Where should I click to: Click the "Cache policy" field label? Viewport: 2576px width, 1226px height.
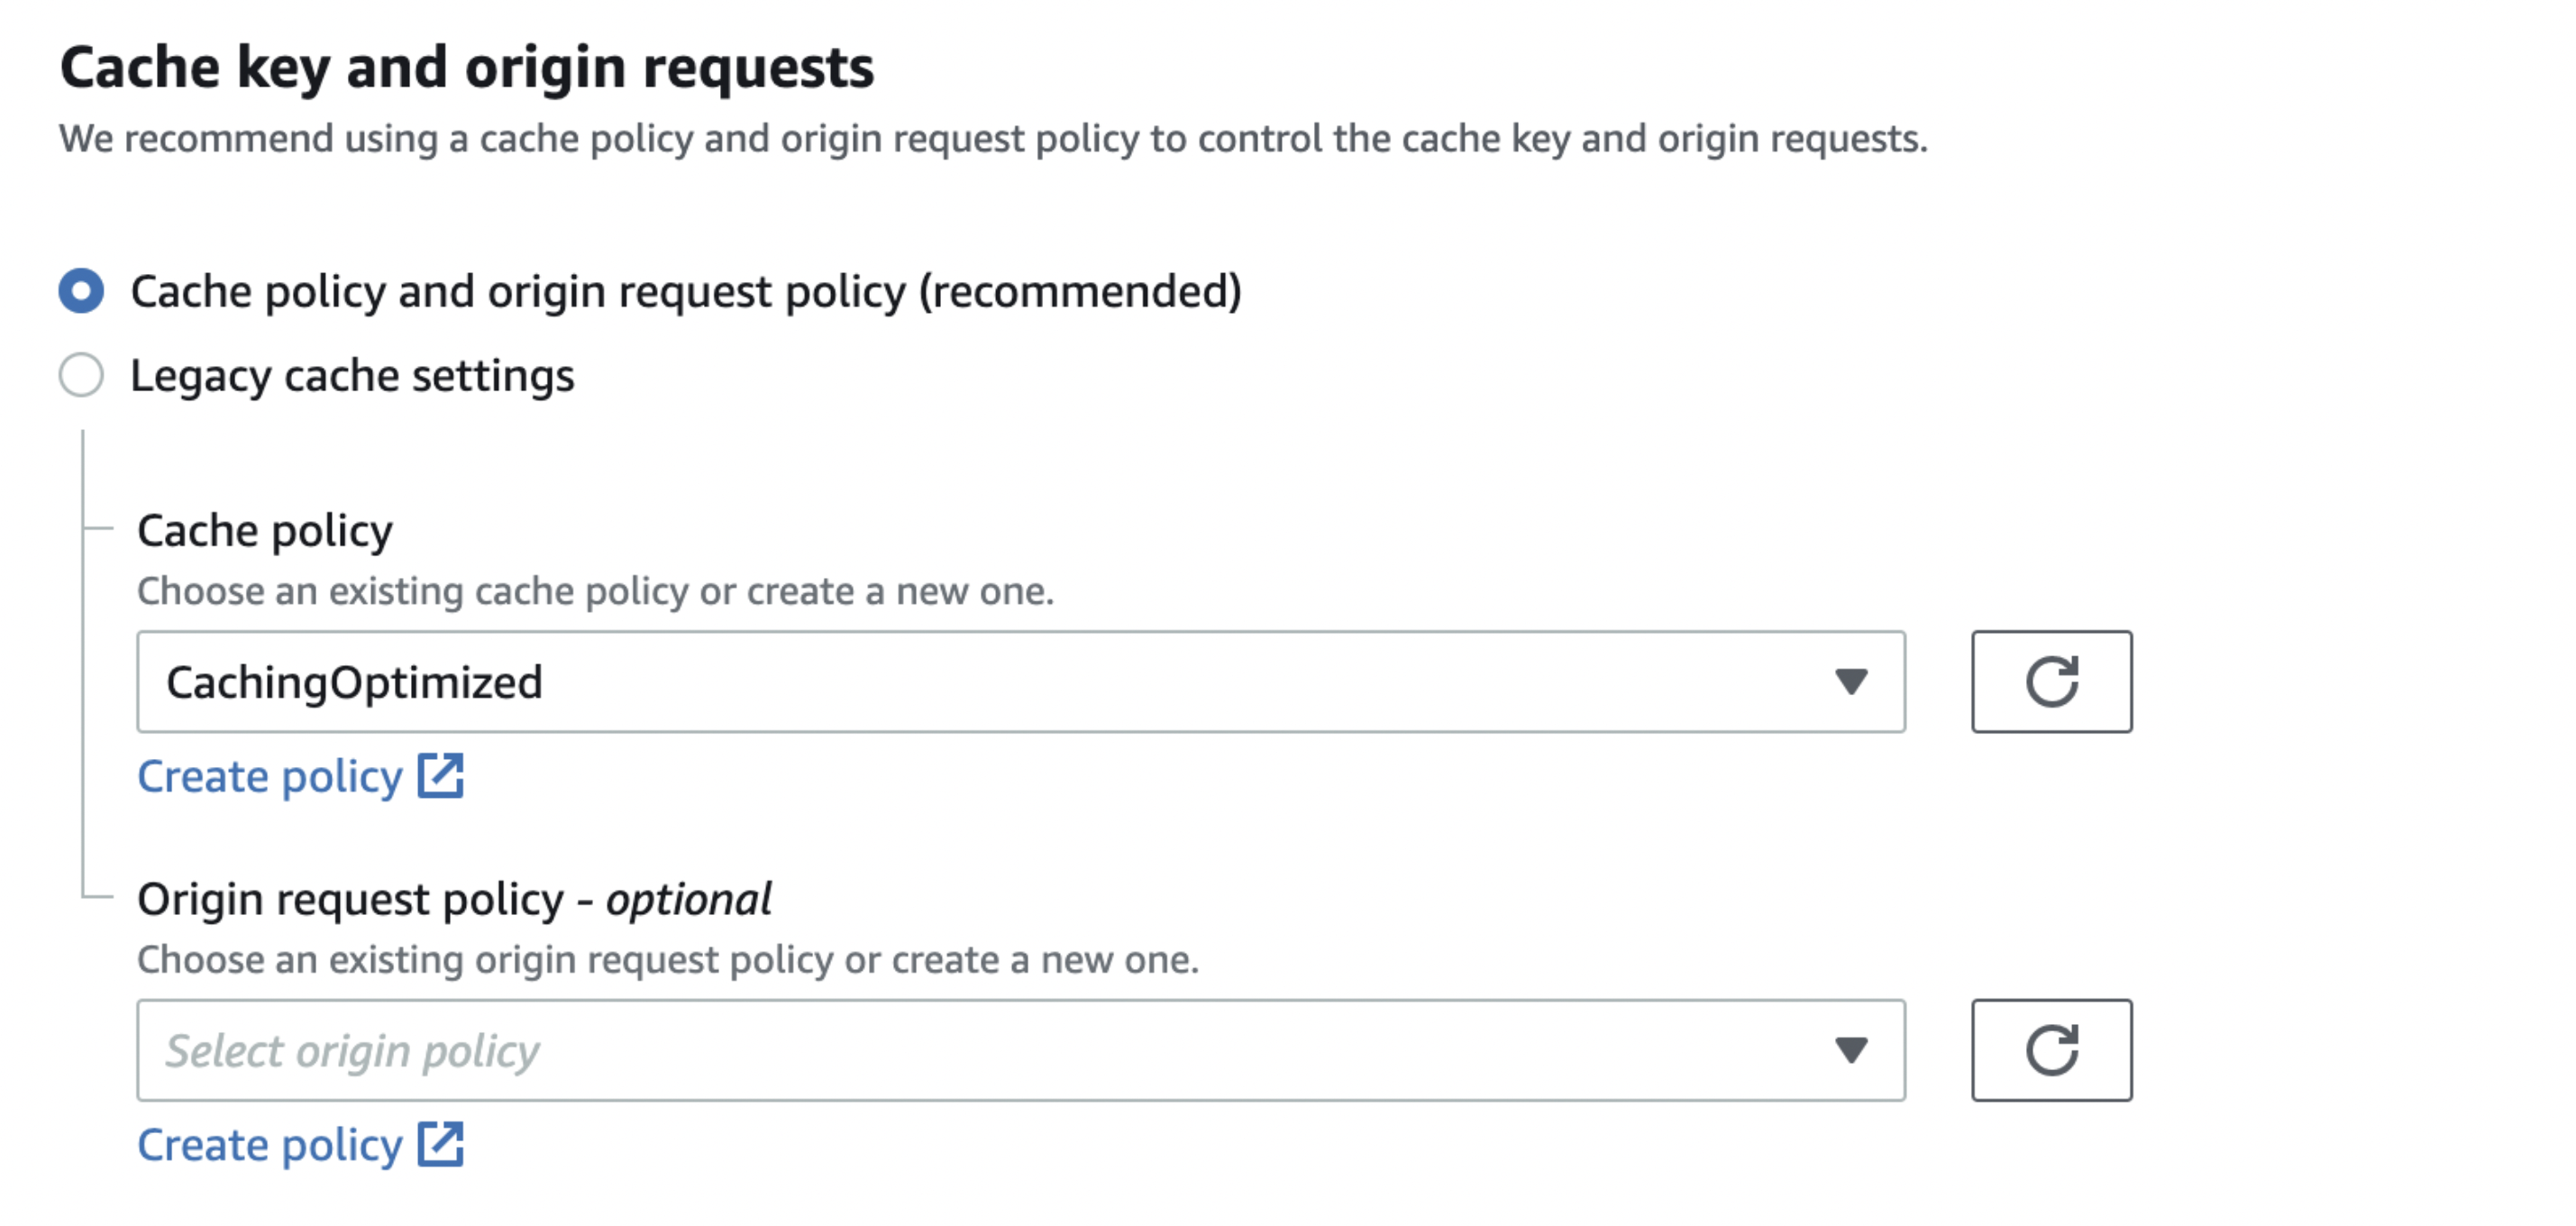tap(265, 530)
